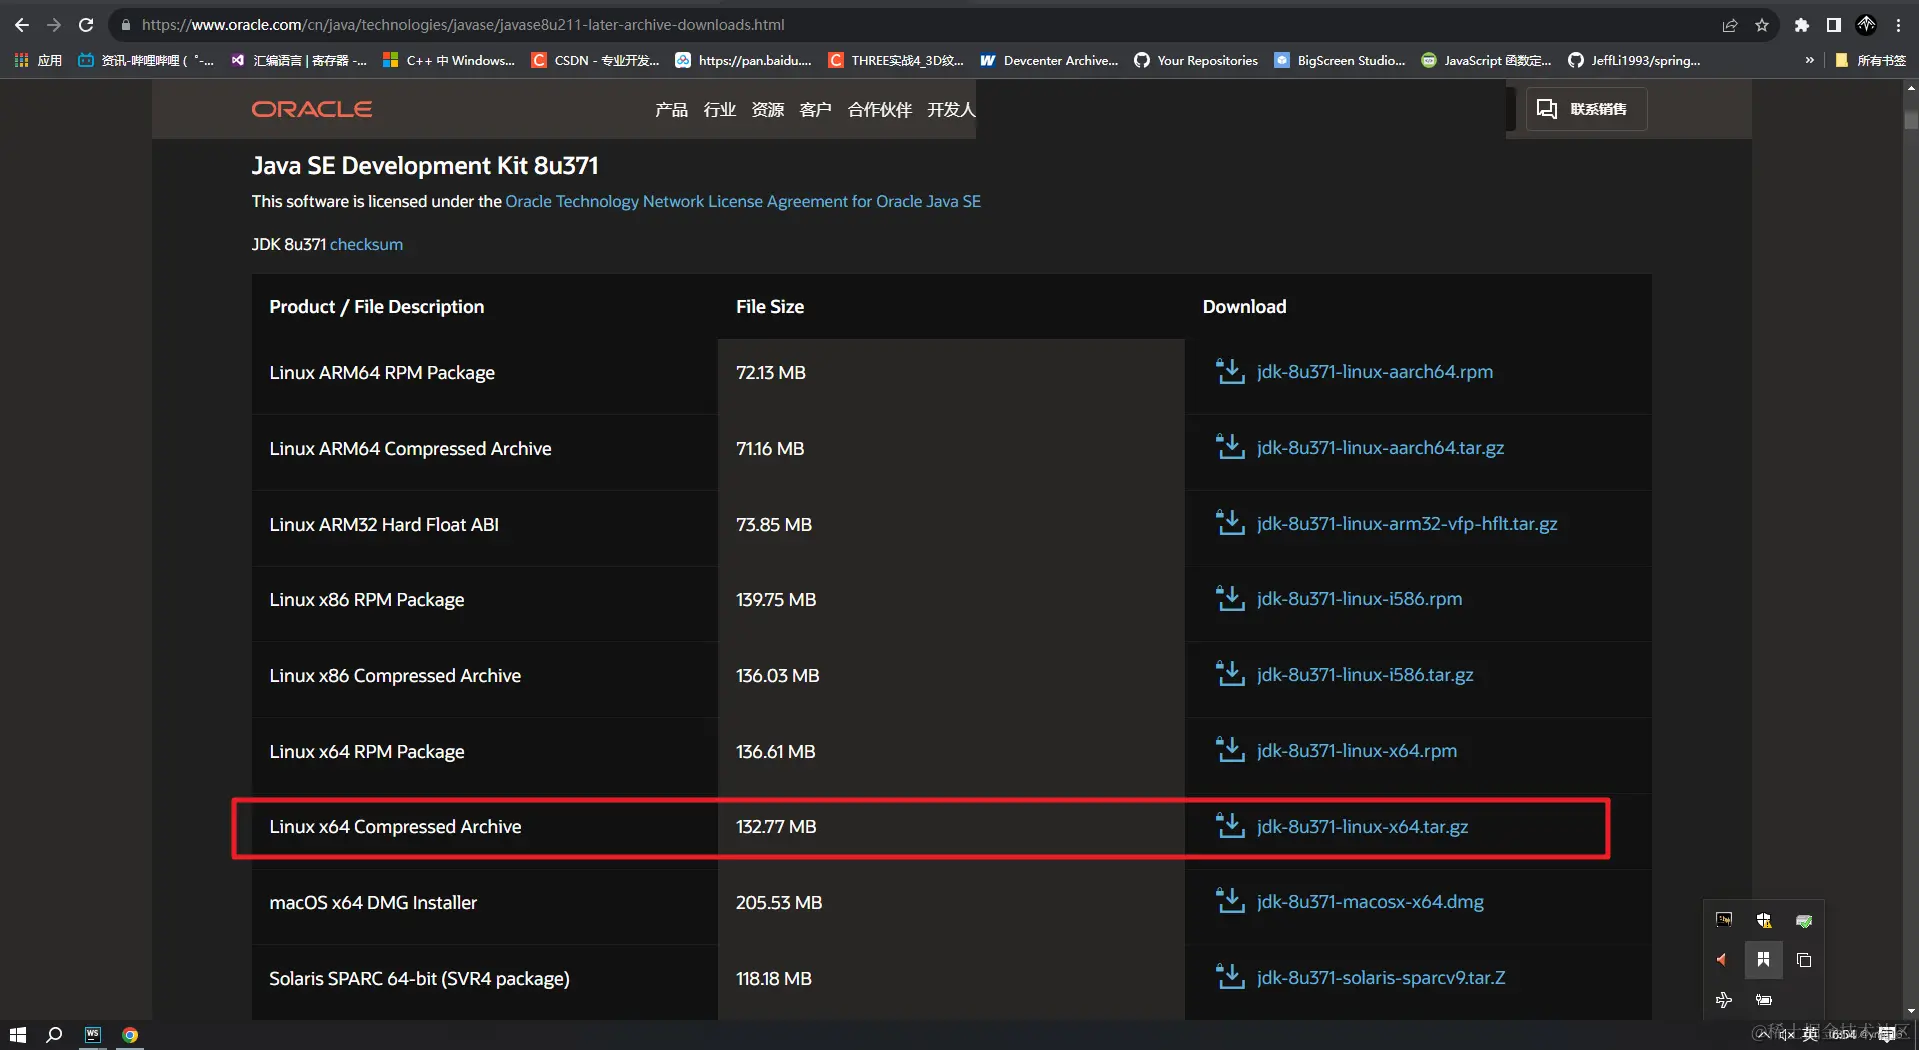
Task: Open the JavaScript 函数定 bookmark
Action: [1487, 60]
